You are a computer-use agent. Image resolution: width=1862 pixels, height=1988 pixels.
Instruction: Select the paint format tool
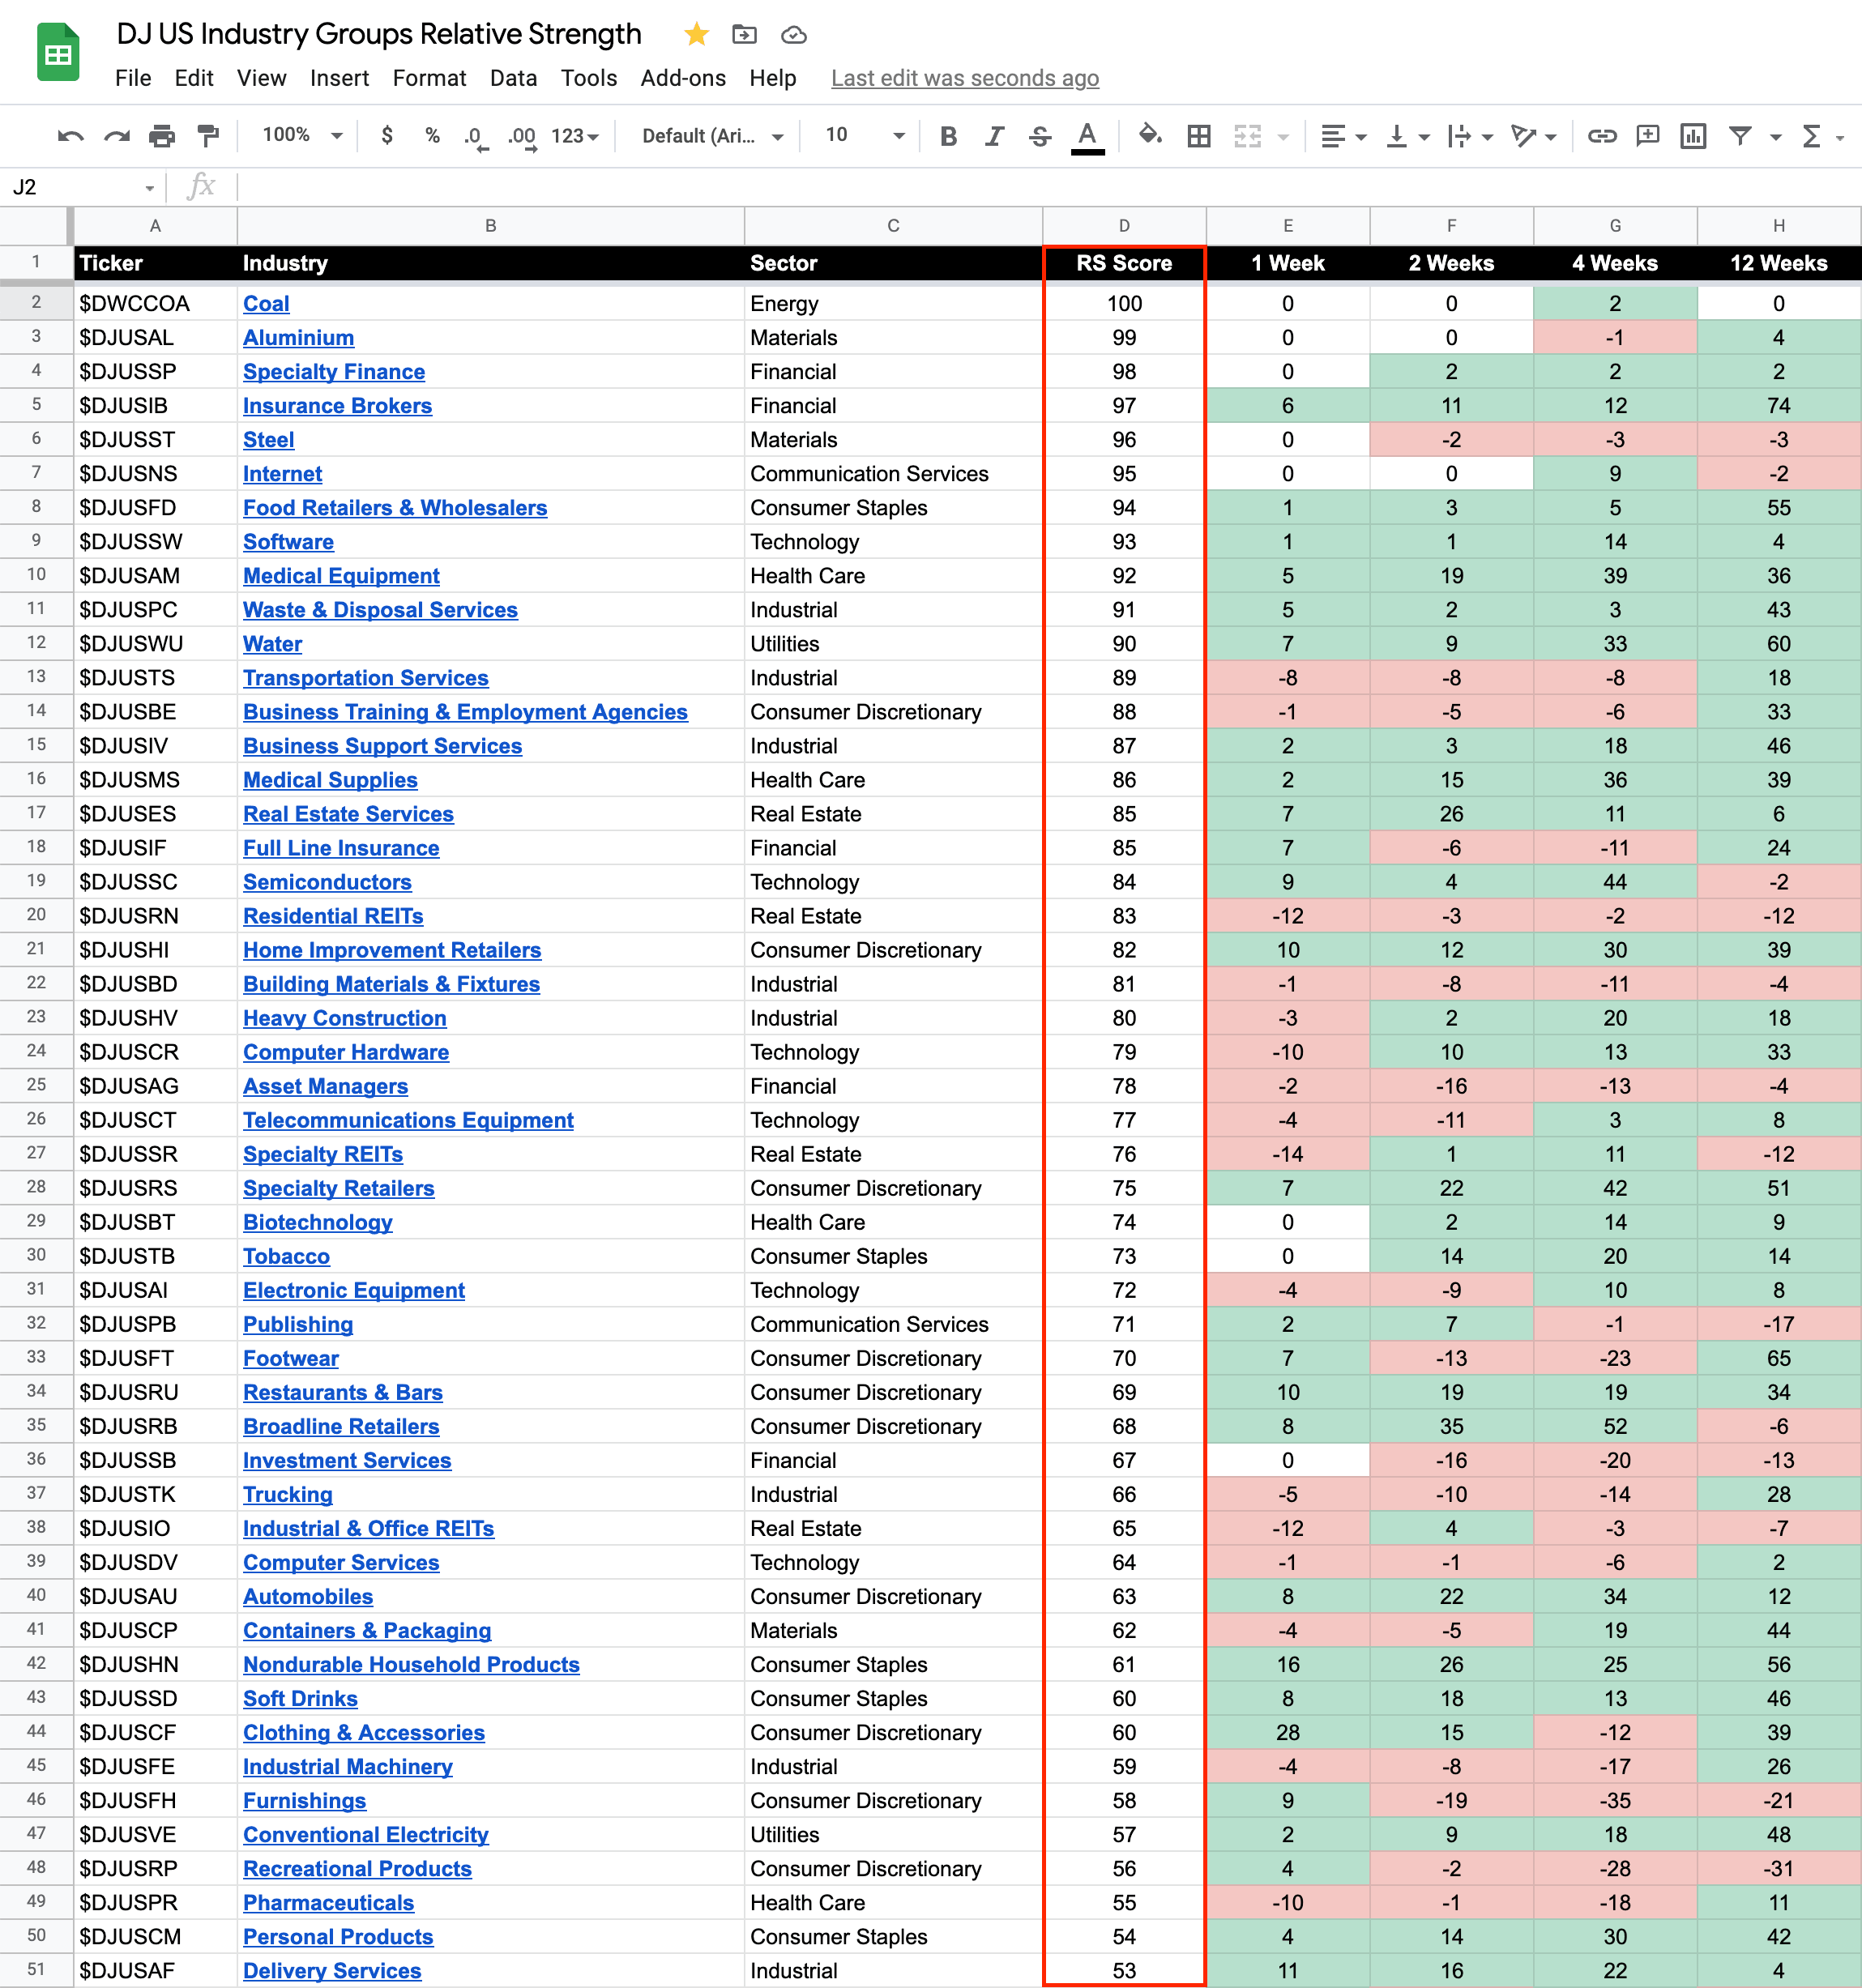(208, 136)
